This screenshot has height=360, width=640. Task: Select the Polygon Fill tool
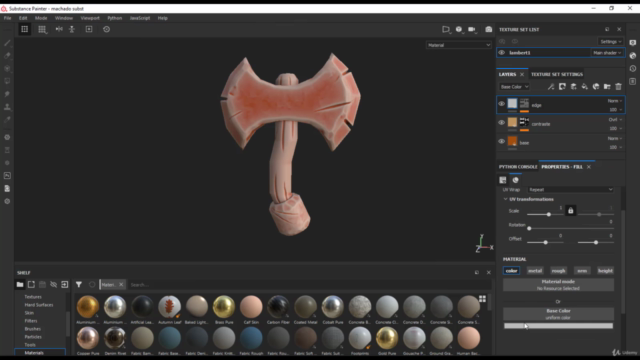click(x=7, y=81)
